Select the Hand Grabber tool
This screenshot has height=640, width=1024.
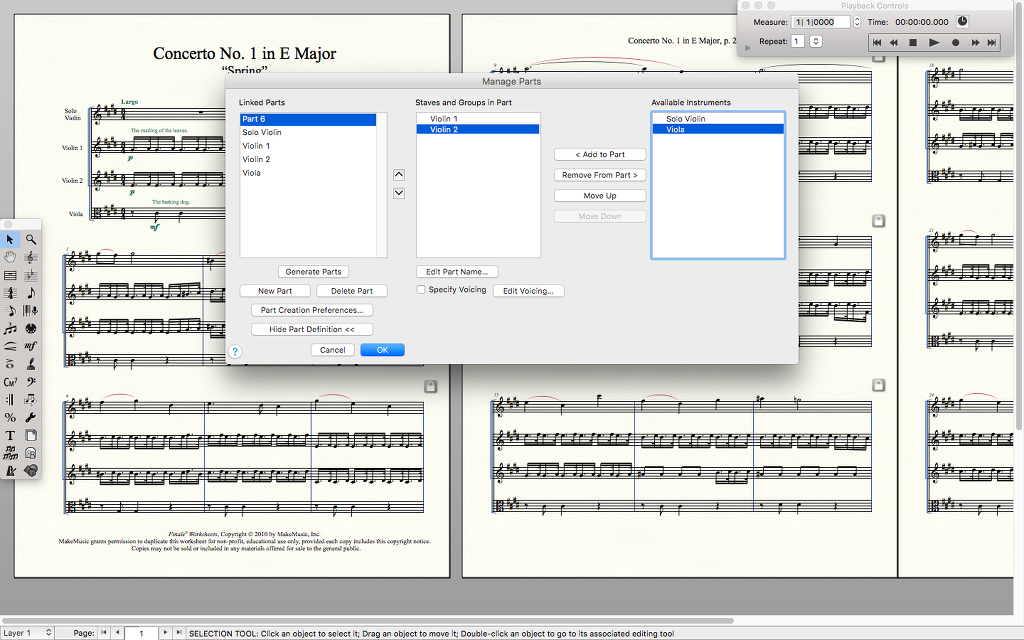(x=10, y=257)
